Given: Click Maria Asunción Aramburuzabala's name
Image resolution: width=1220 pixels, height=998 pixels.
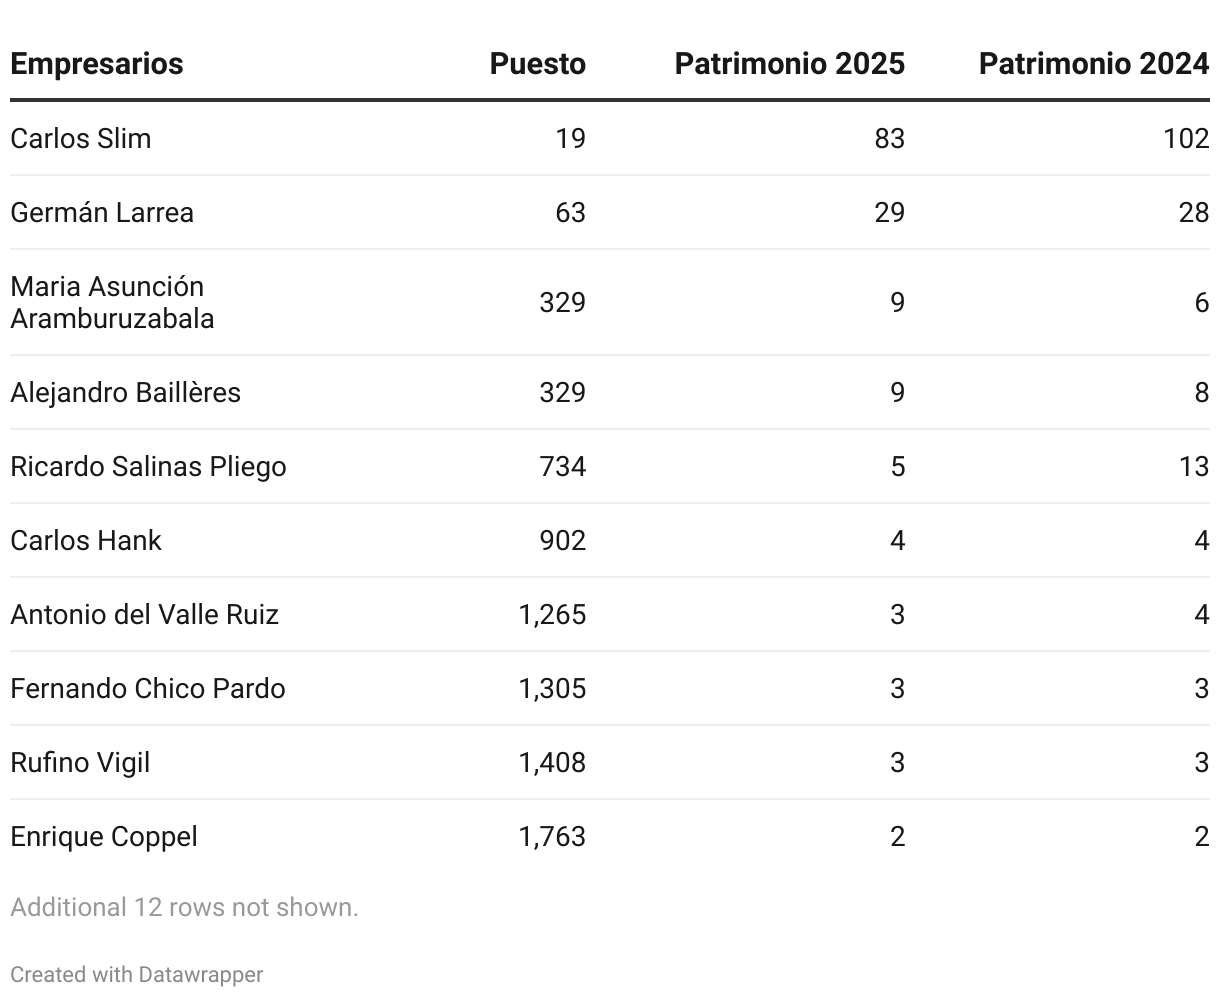Looking at the screenshot, I should click(112, 302).
